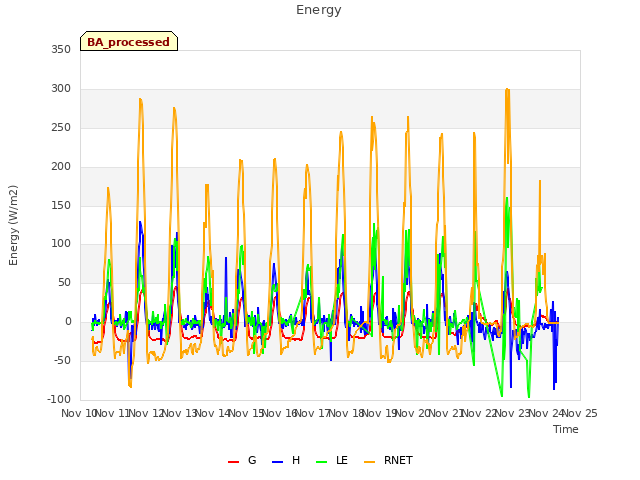Click the 200 y-axis tick label
The width and height of the screenshot is (640, 480).
coord(61,167)
